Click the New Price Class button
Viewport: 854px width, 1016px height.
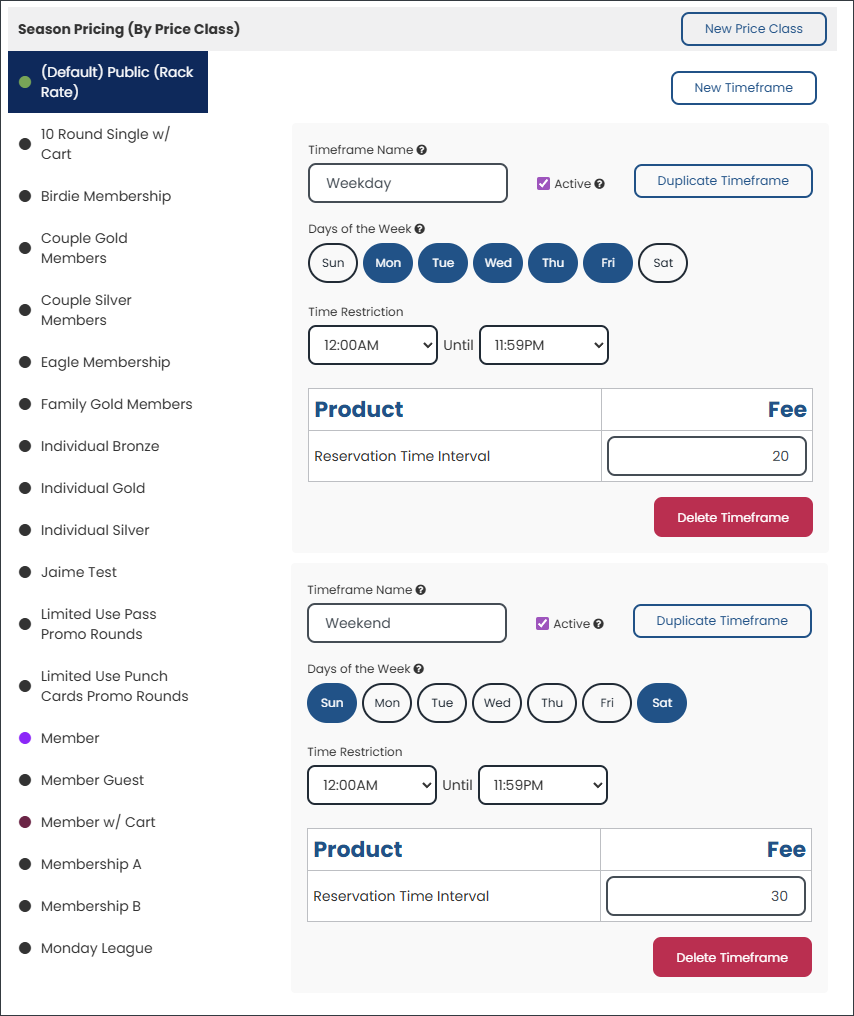coord(754,29)
